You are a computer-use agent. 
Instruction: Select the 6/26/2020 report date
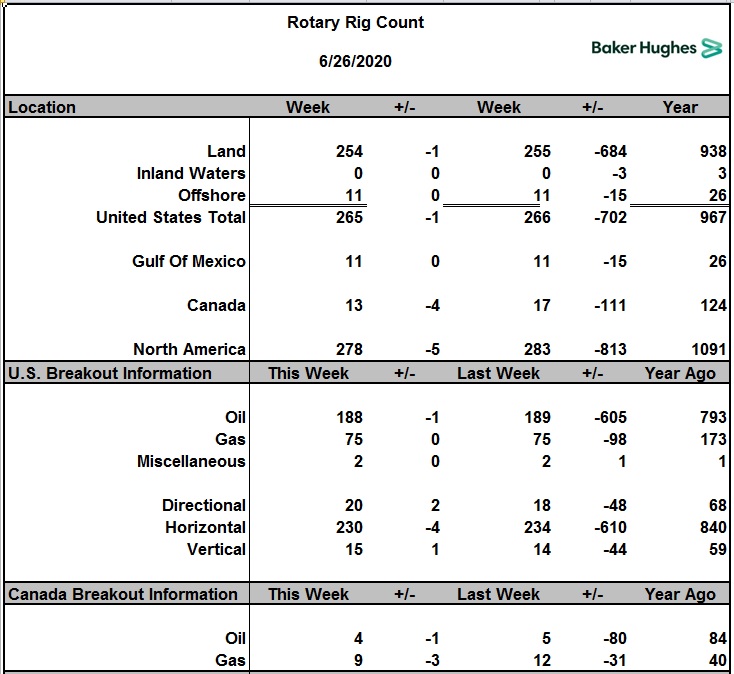point(355,61)
